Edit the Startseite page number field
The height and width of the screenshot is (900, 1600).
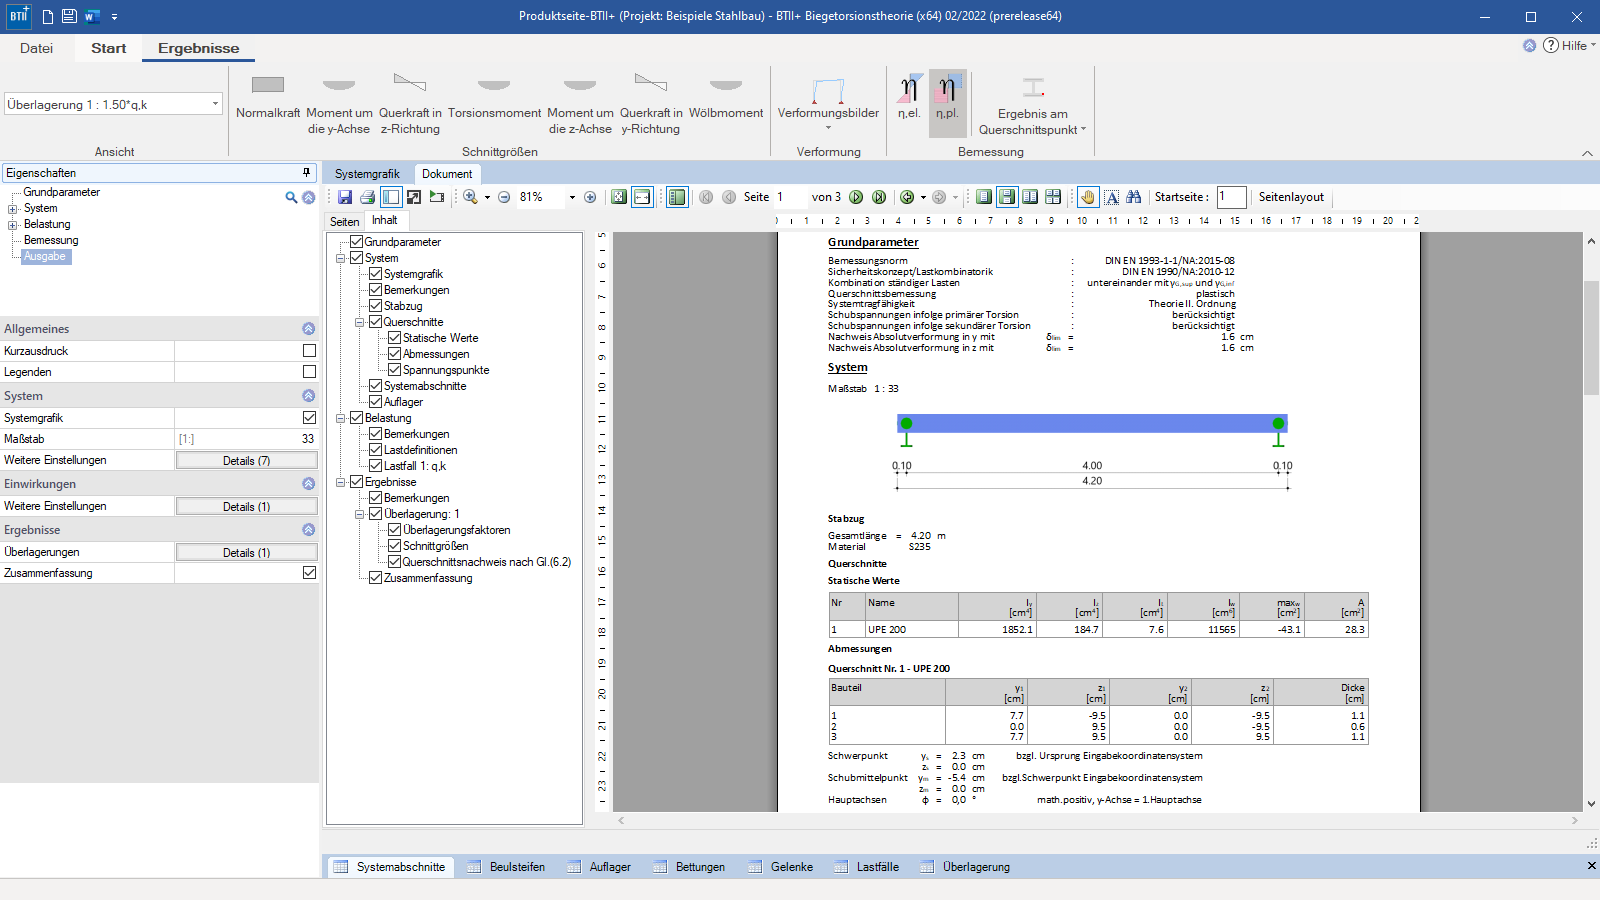[x=1232, y=197]
